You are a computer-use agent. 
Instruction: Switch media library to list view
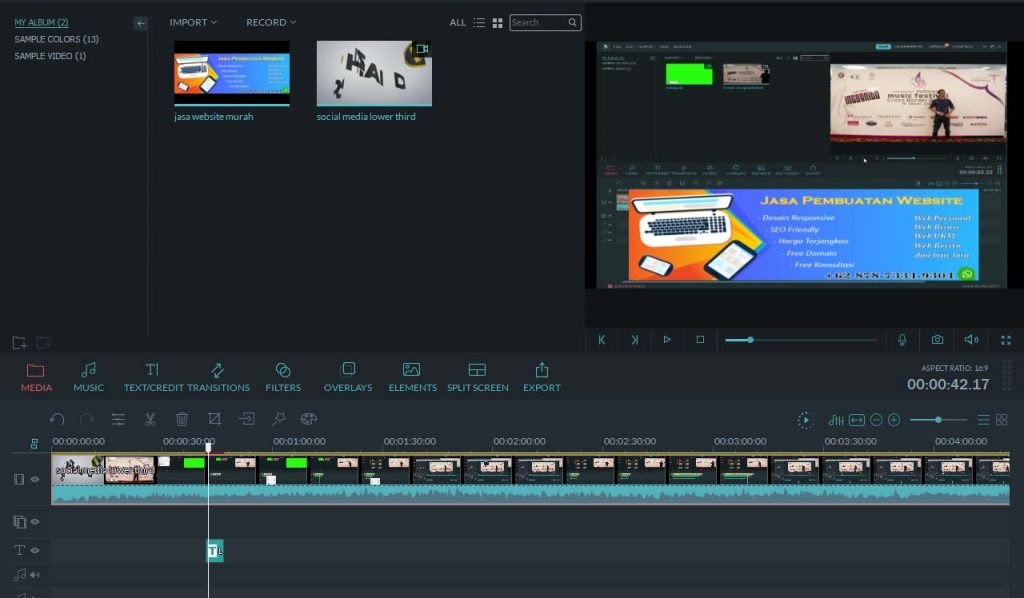(x=479, y=23)
